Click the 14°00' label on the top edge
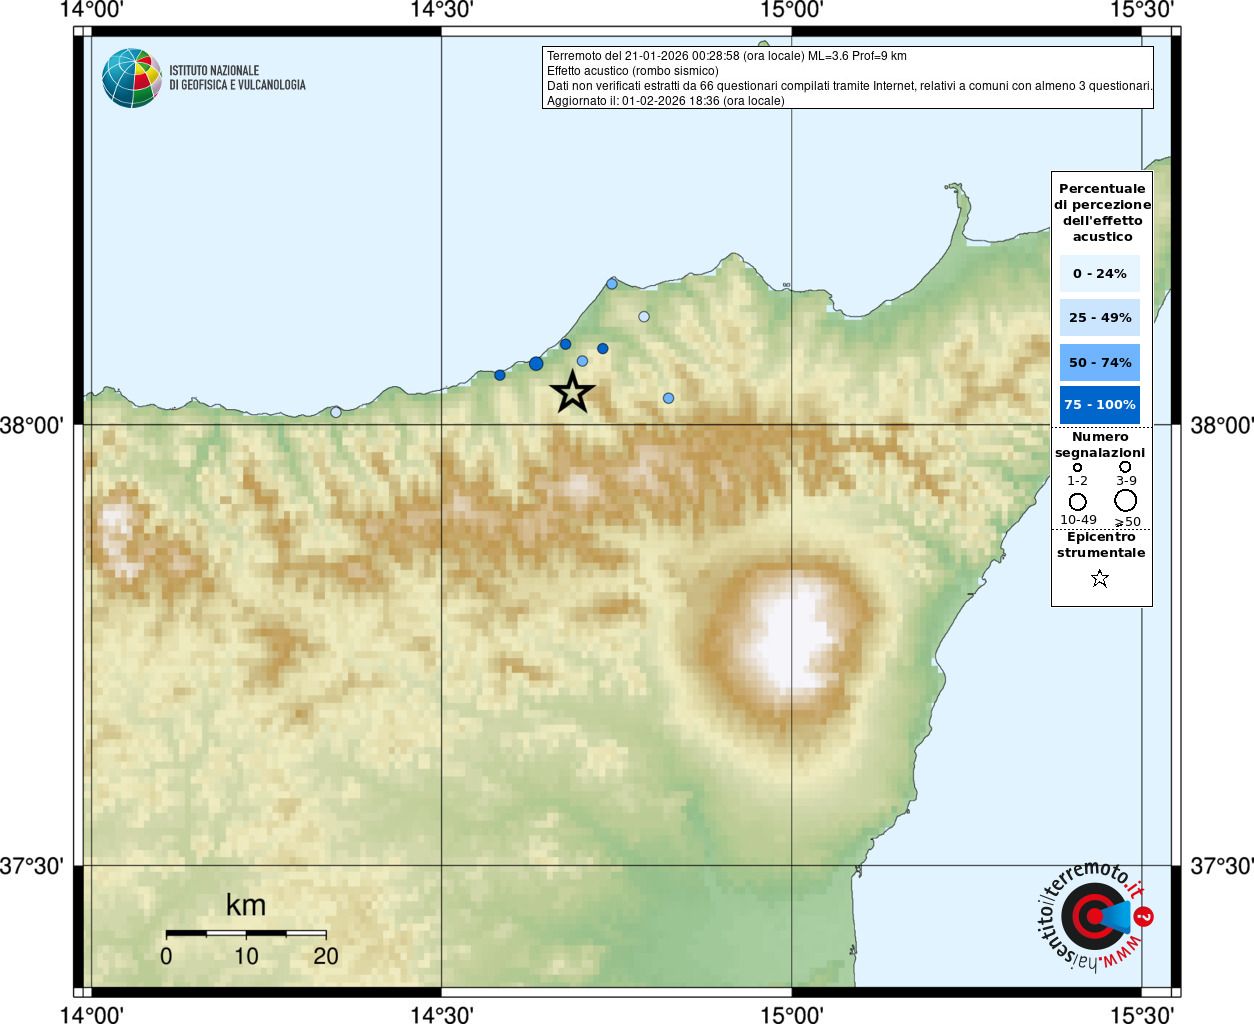Image resolution: width=1254 pixels, height=1024 pixels. [x=91, y=10]
